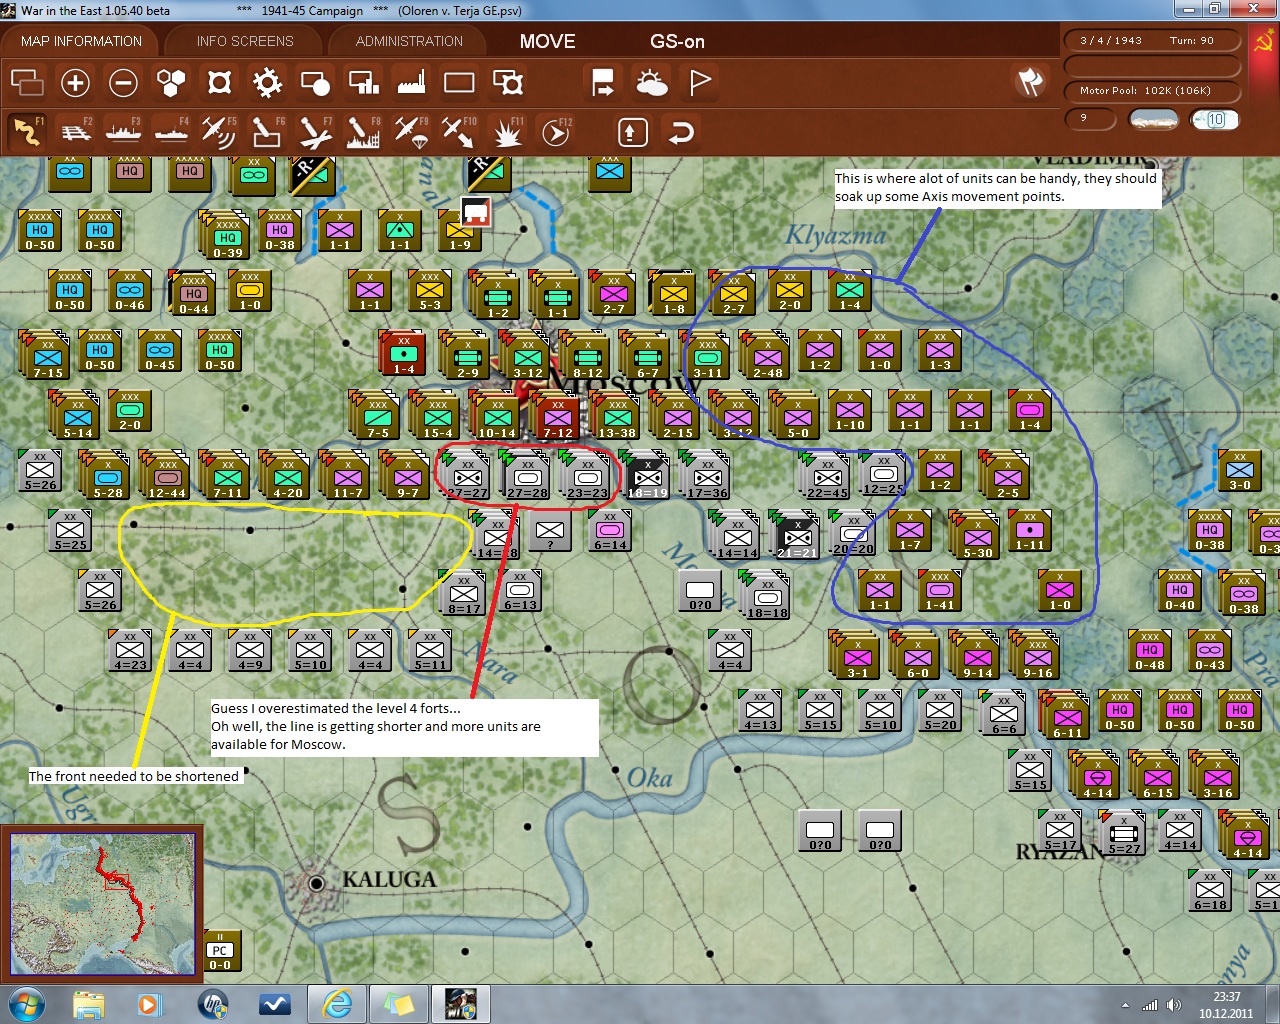The height and width of the screenshot is (1024, 1280).
Task: Select the Soviet 13-38 unit counter
Action: pyautogui.click(x=617, y=416)
